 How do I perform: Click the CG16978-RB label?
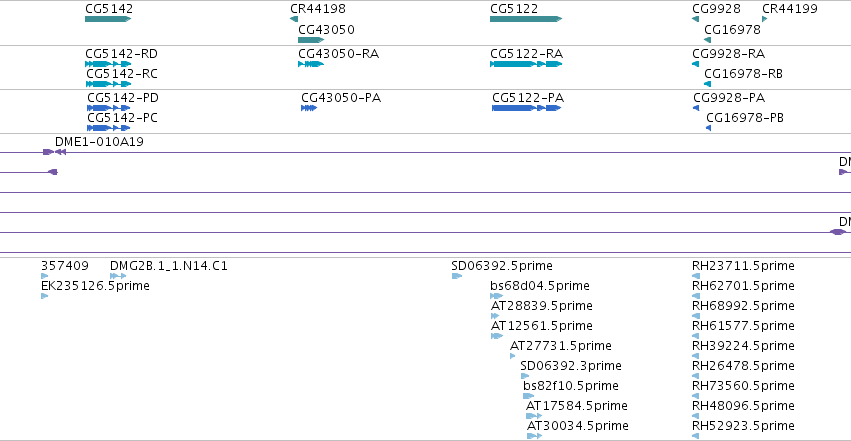(744, 74)
